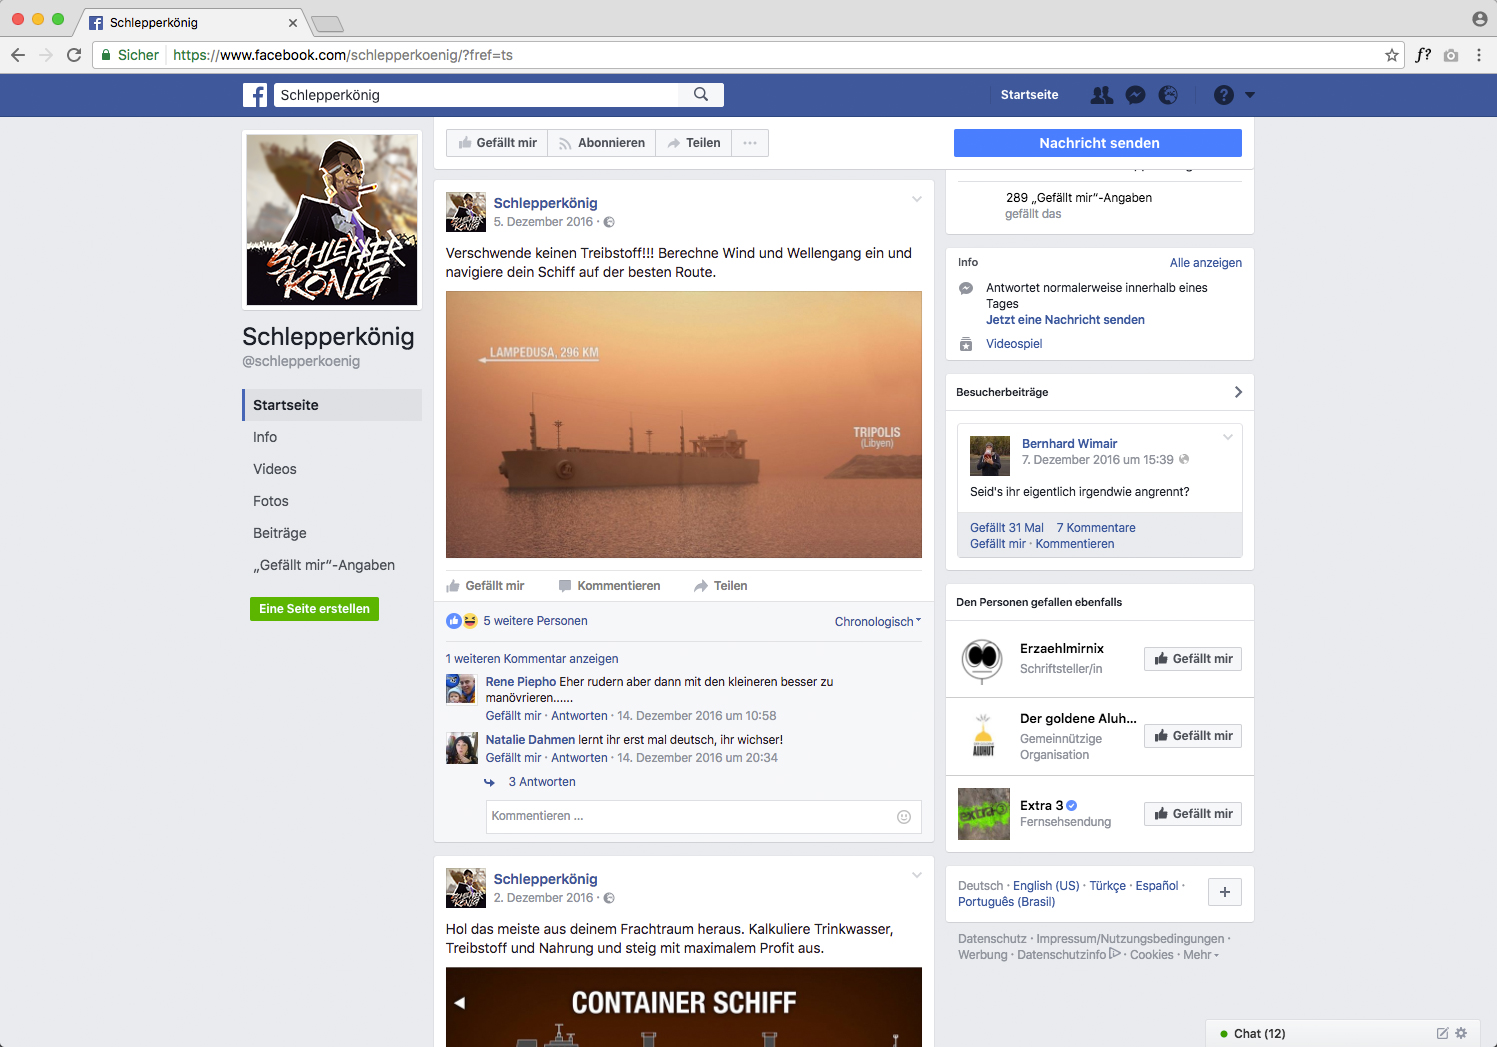The width and height of the screenshot is (1497, 1047).
Task: Open Chrome three-dot menu
Action: click(1479, 55)
